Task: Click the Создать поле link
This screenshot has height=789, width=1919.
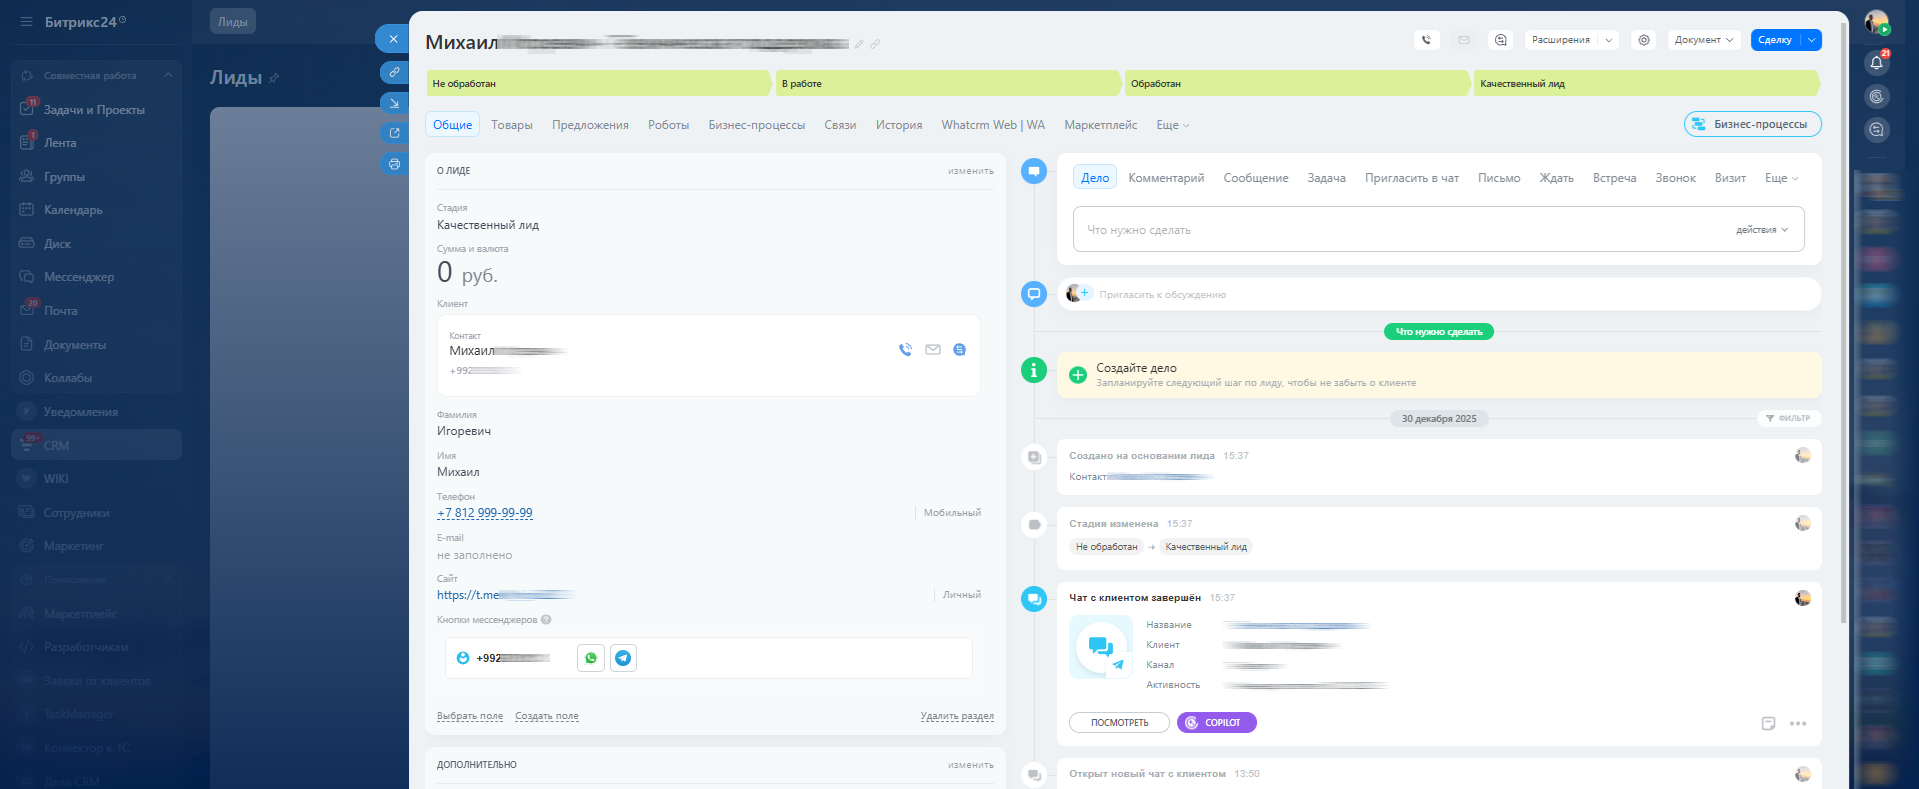Action: click(x=546, y=716)
